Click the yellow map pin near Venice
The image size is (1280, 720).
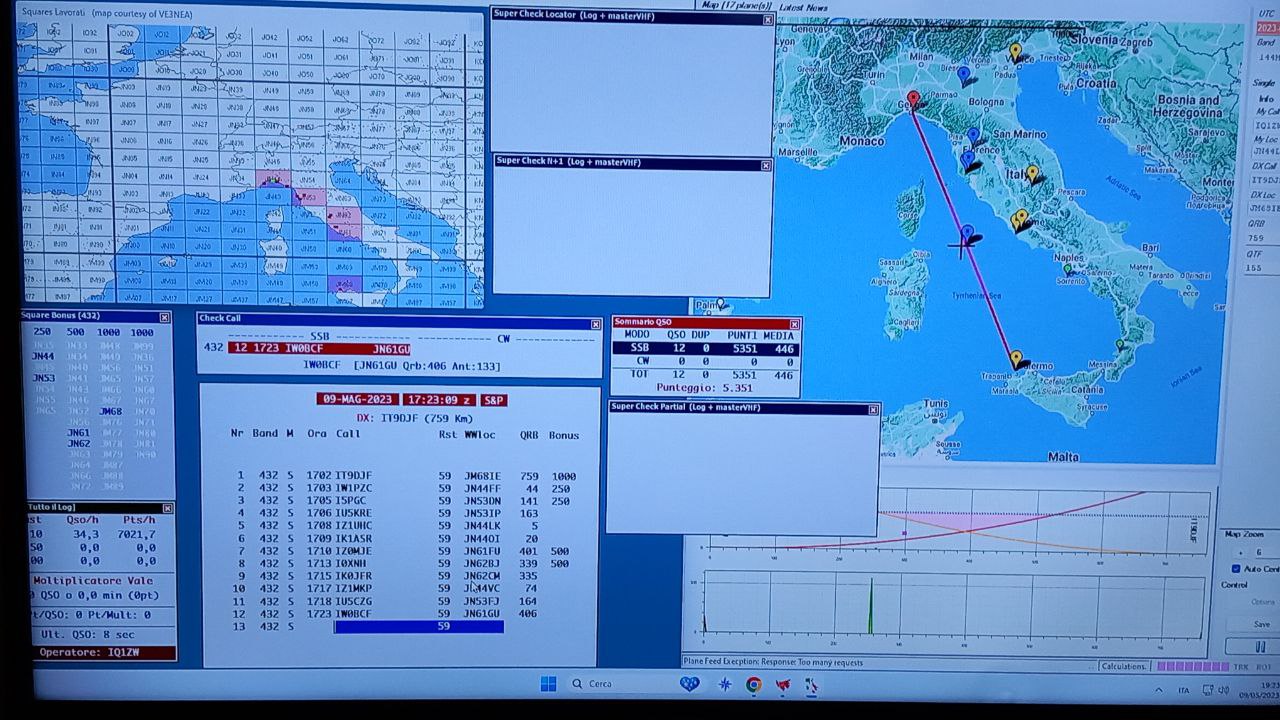[1015, 52]
